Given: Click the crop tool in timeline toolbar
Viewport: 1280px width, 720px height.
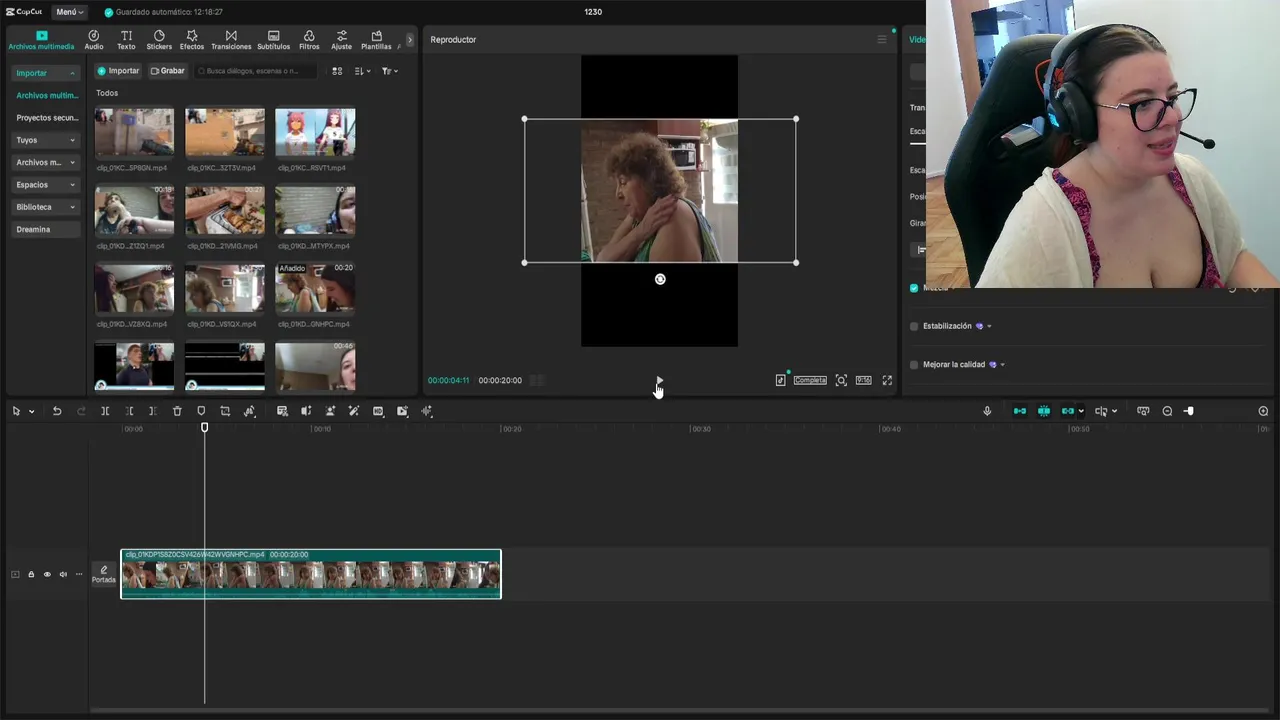Looking at the screenshot, I should pos(225,411).
